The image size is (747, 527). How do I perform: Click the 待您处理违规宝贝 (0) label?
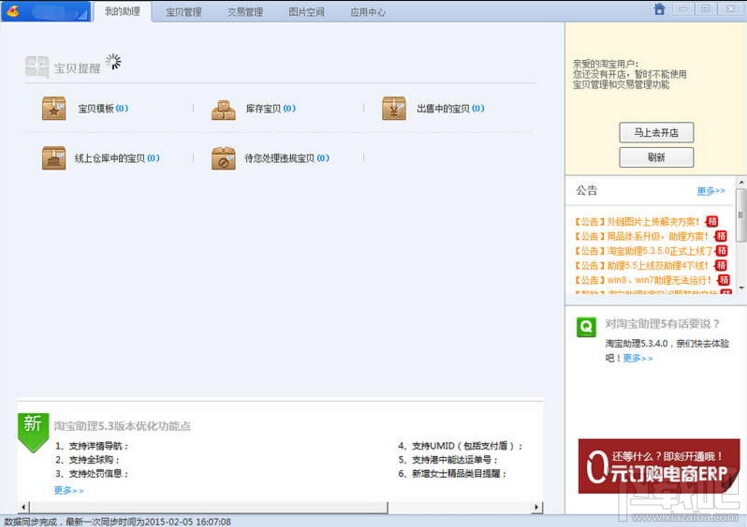[x=287, y=158]
